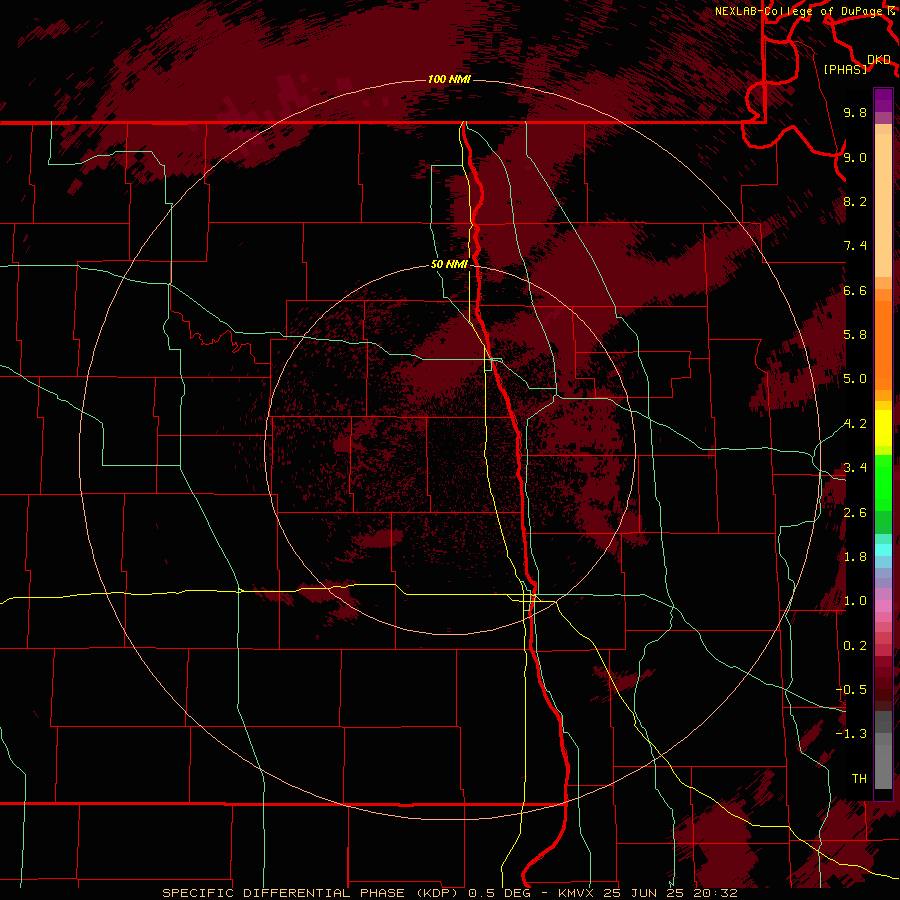Click the yellow segment of the color bar
This screenshot has height=900, width=900.
click(x=883, y=428)
